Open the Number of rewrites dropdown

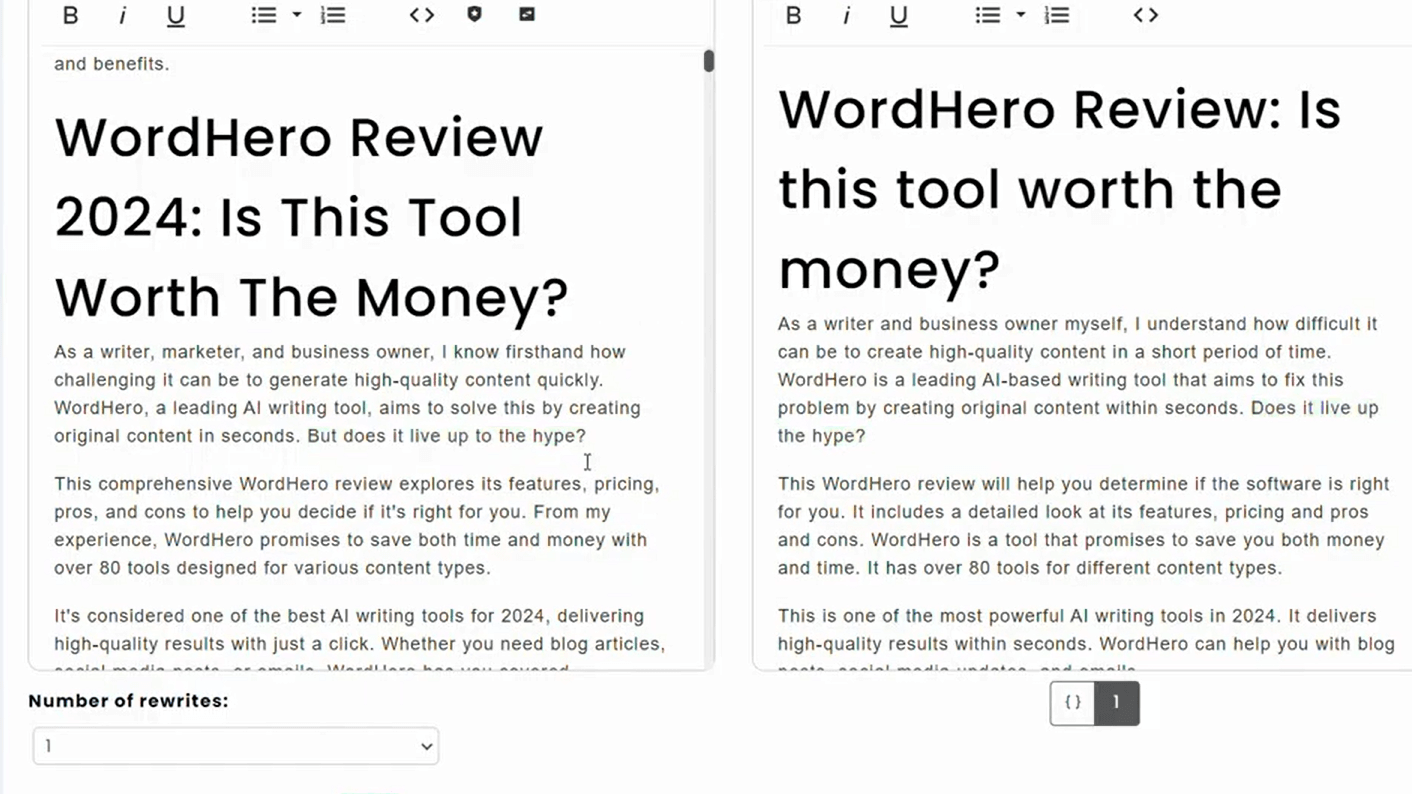click(x=236, y=746)
